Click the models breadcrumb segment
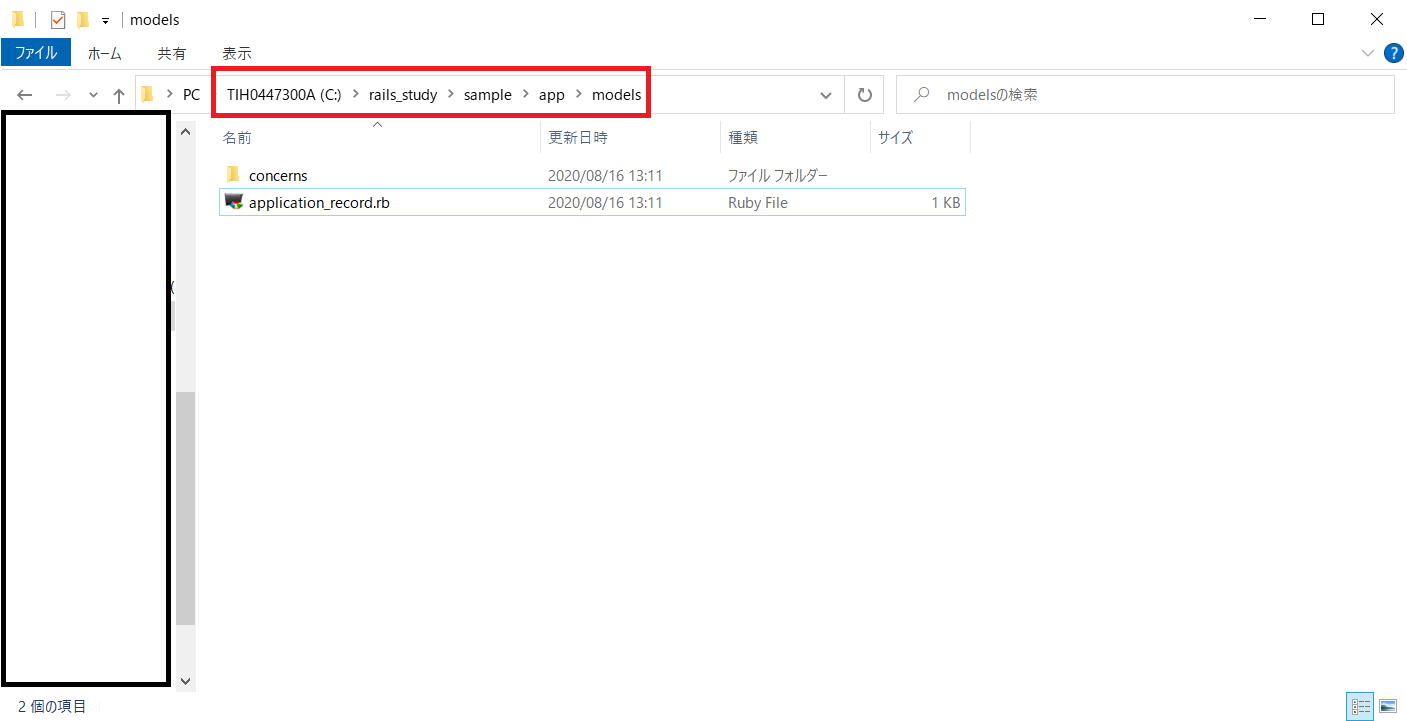The height and width of the screenshot is (721, 1407). (x=616, y=95)
